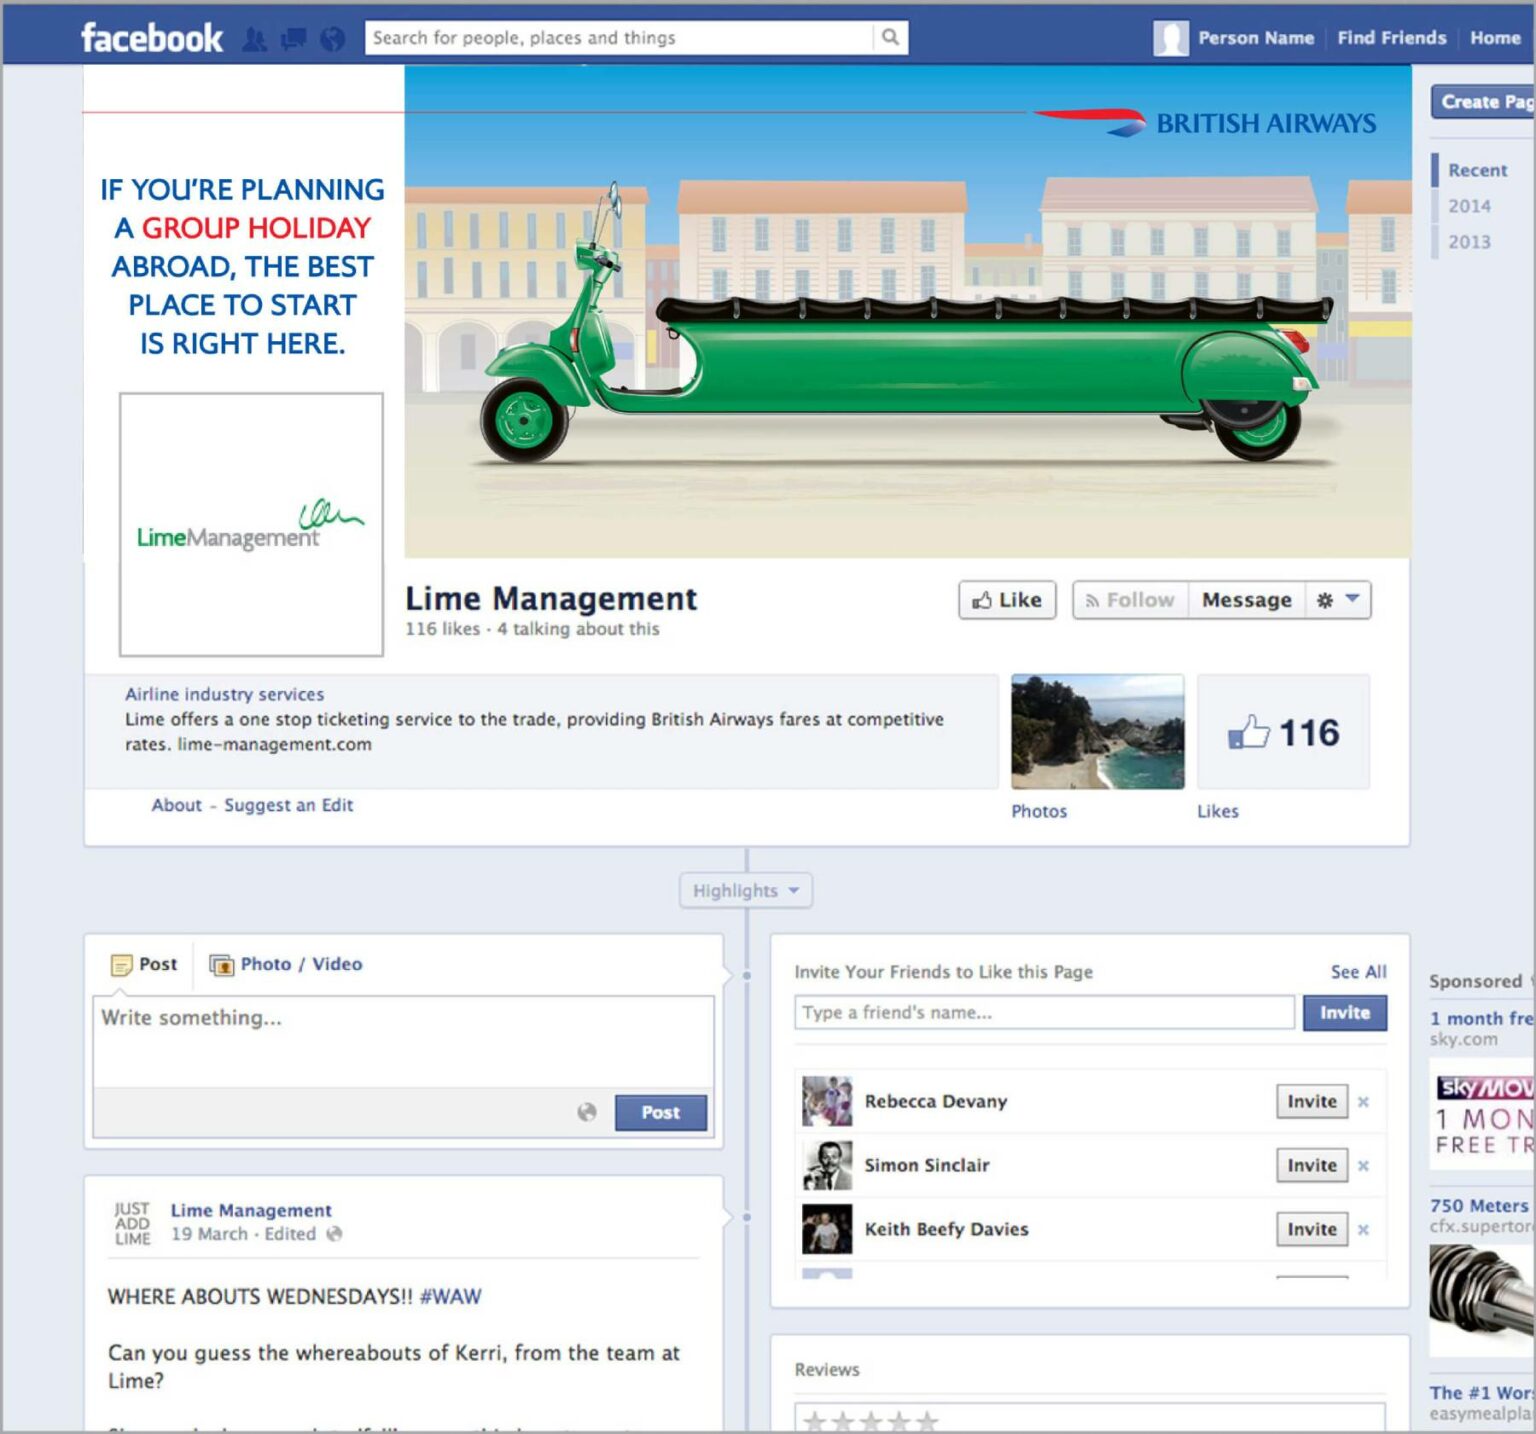
Task: Open the gear settings dropdown
Action: [1337, 600]
